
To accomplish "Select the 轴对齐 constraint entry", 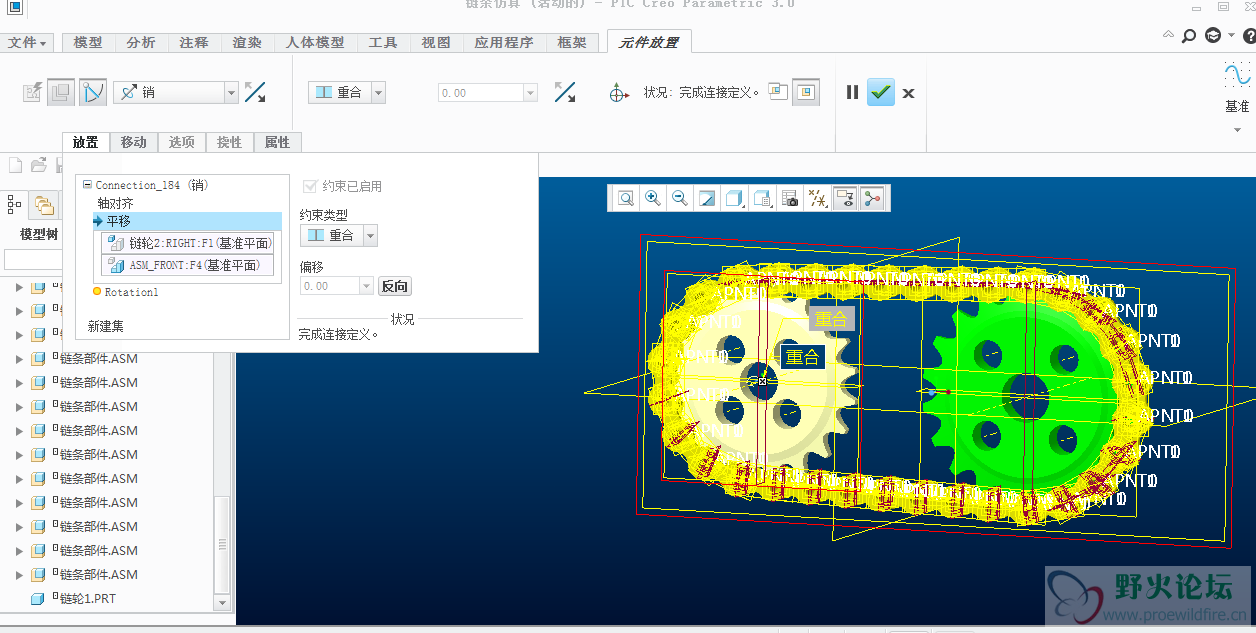I will pyautogui.click(x=115, y=203).
